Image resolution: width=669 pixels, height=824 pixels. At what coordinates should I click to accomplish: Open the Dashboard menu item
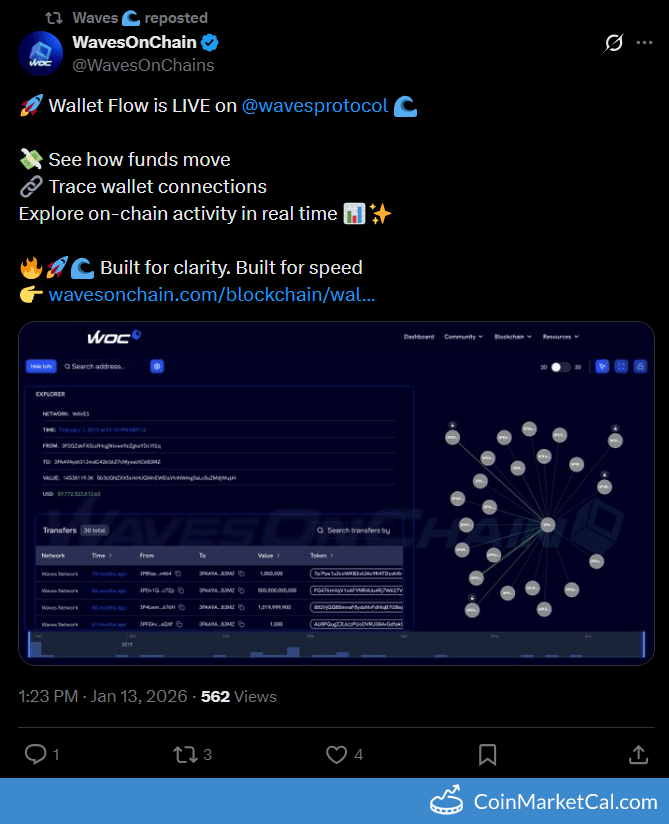pyautogui.click(x=419, y=337)
